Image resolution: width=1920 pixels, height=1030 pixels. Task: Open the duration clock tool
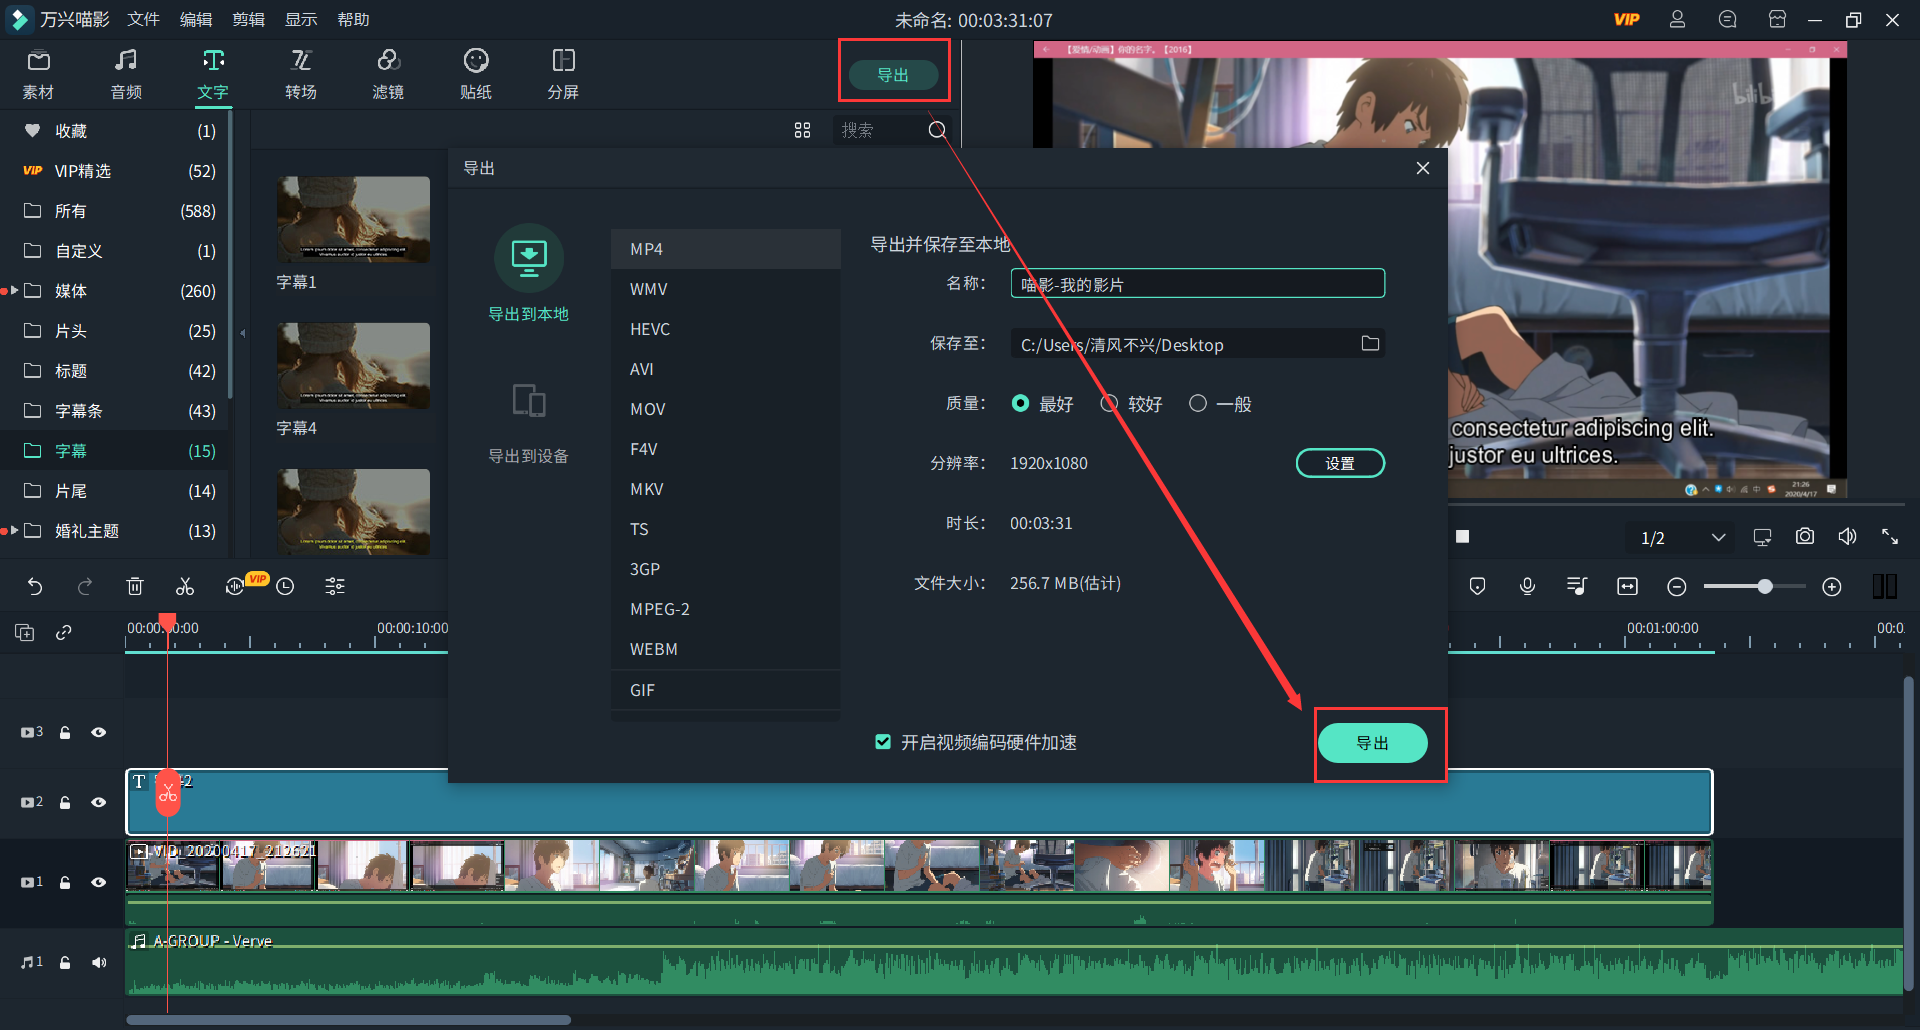285,587
